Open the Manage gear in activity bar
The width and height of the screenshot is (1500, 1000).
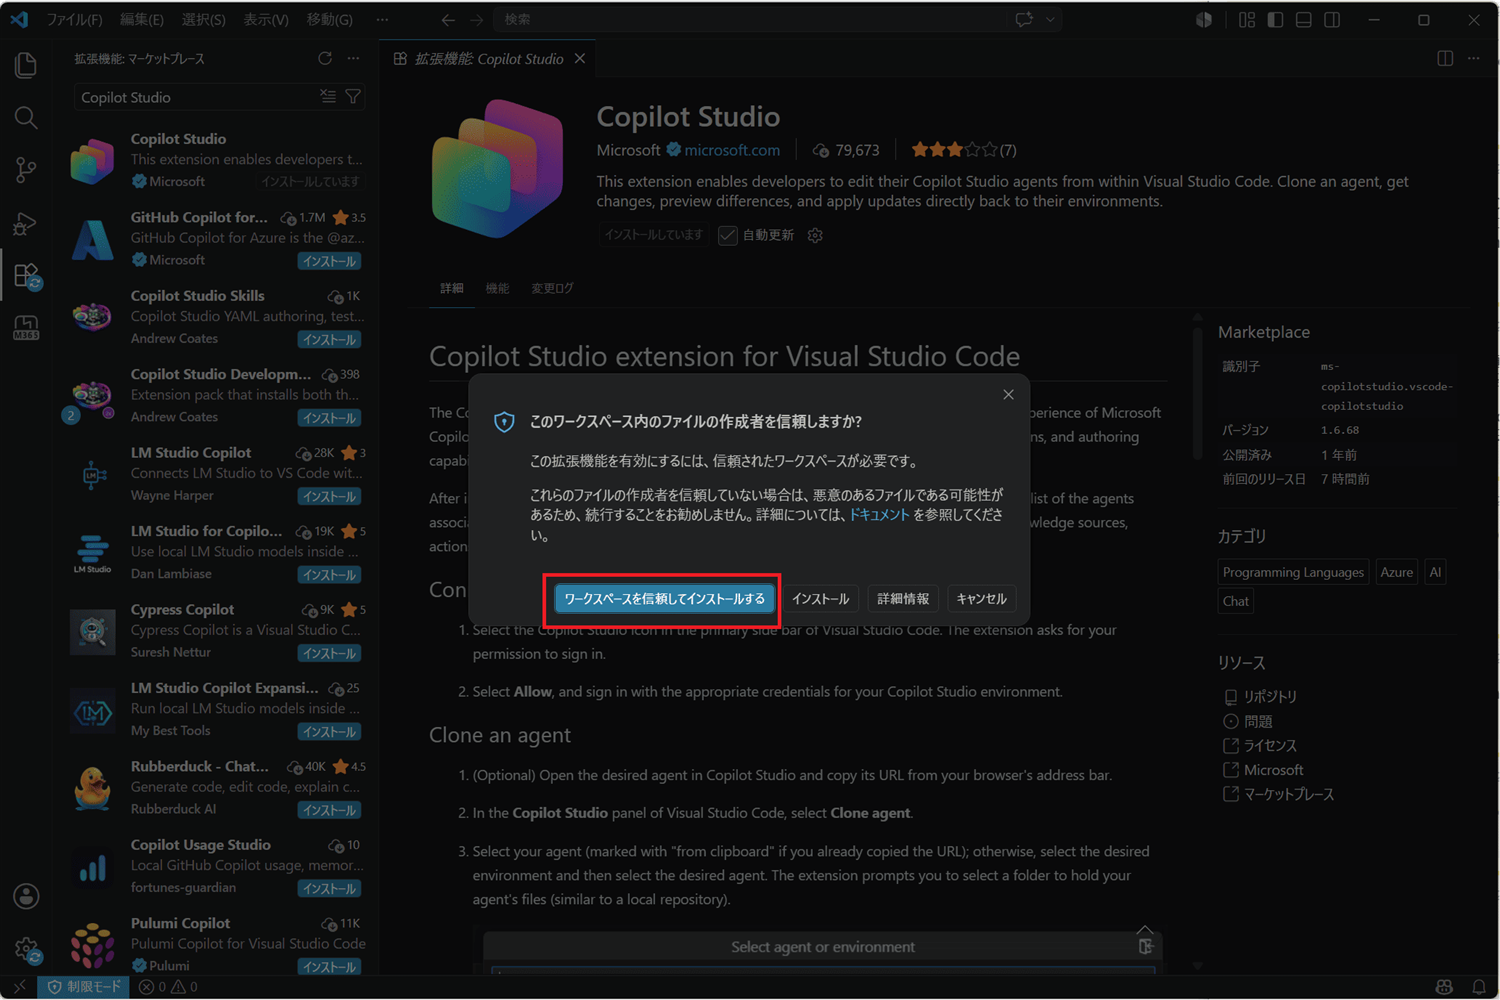[26, 949]
